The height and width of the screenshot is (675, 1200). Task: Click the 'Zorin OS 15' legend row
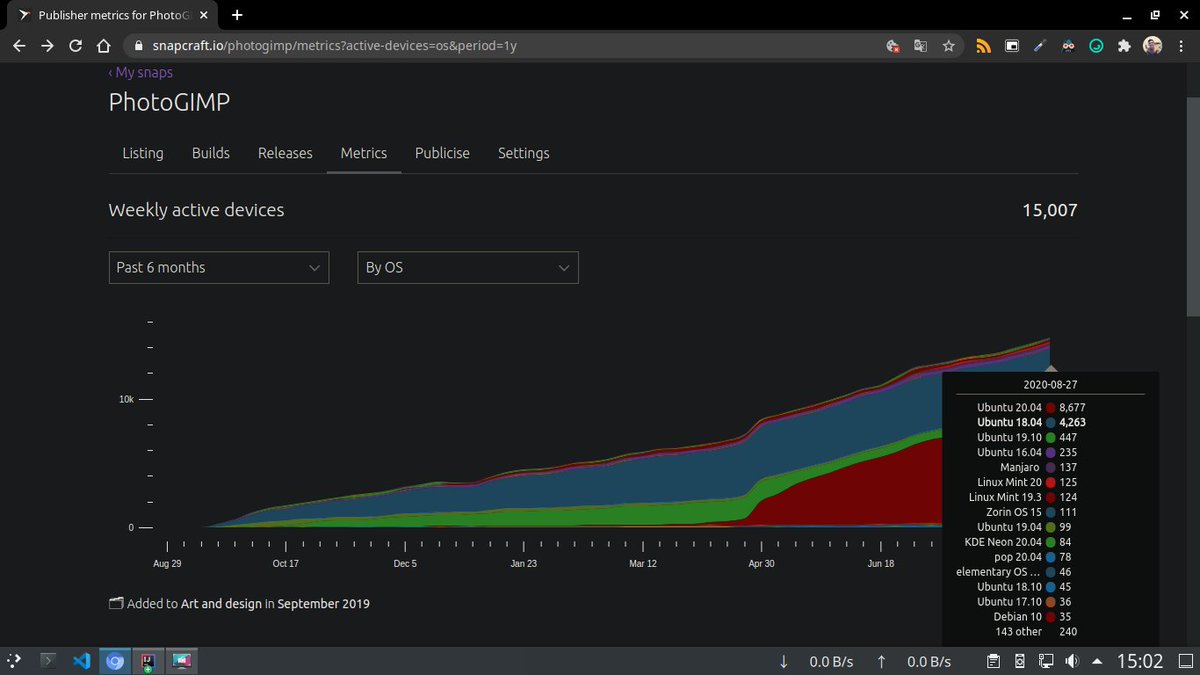[1031, 512]
